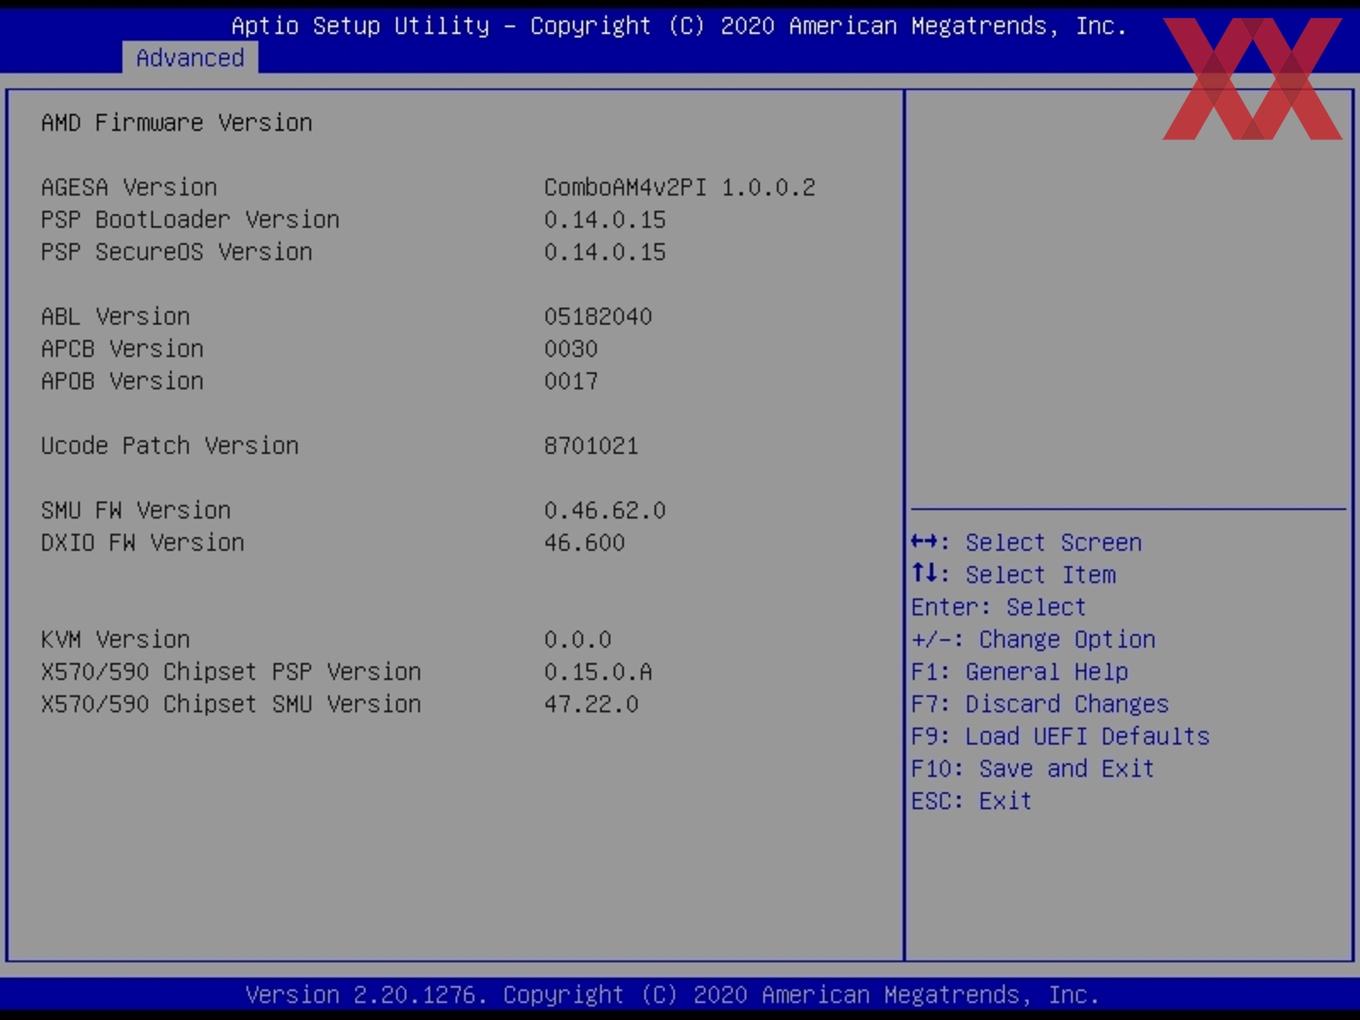Click the Chipset SMU value 47.22.0
This screenshot has width=1360, height=1020.
(591, 704)
